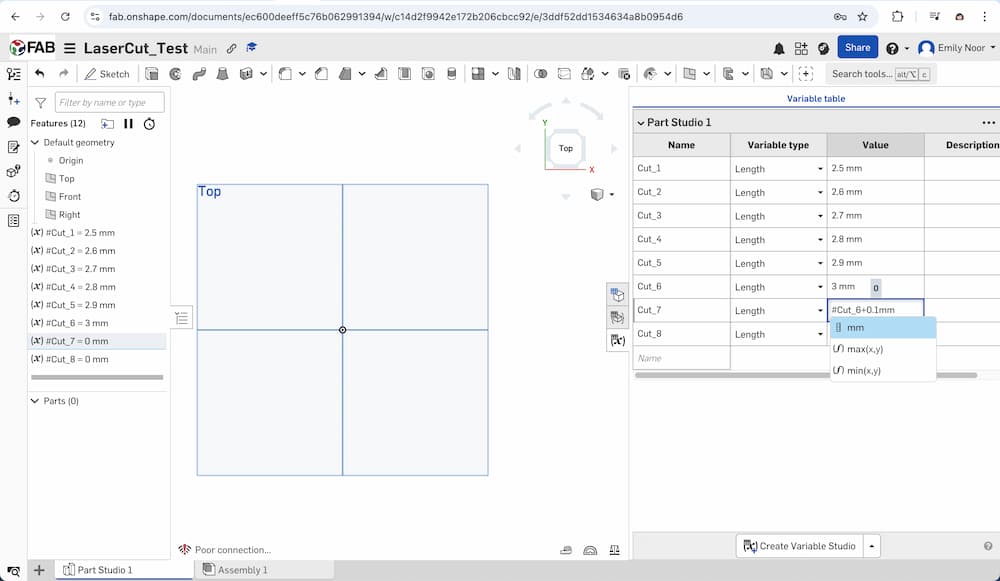Select the Draft tool
This screenshot has height=581, width=1000.
tap(345, 74)
